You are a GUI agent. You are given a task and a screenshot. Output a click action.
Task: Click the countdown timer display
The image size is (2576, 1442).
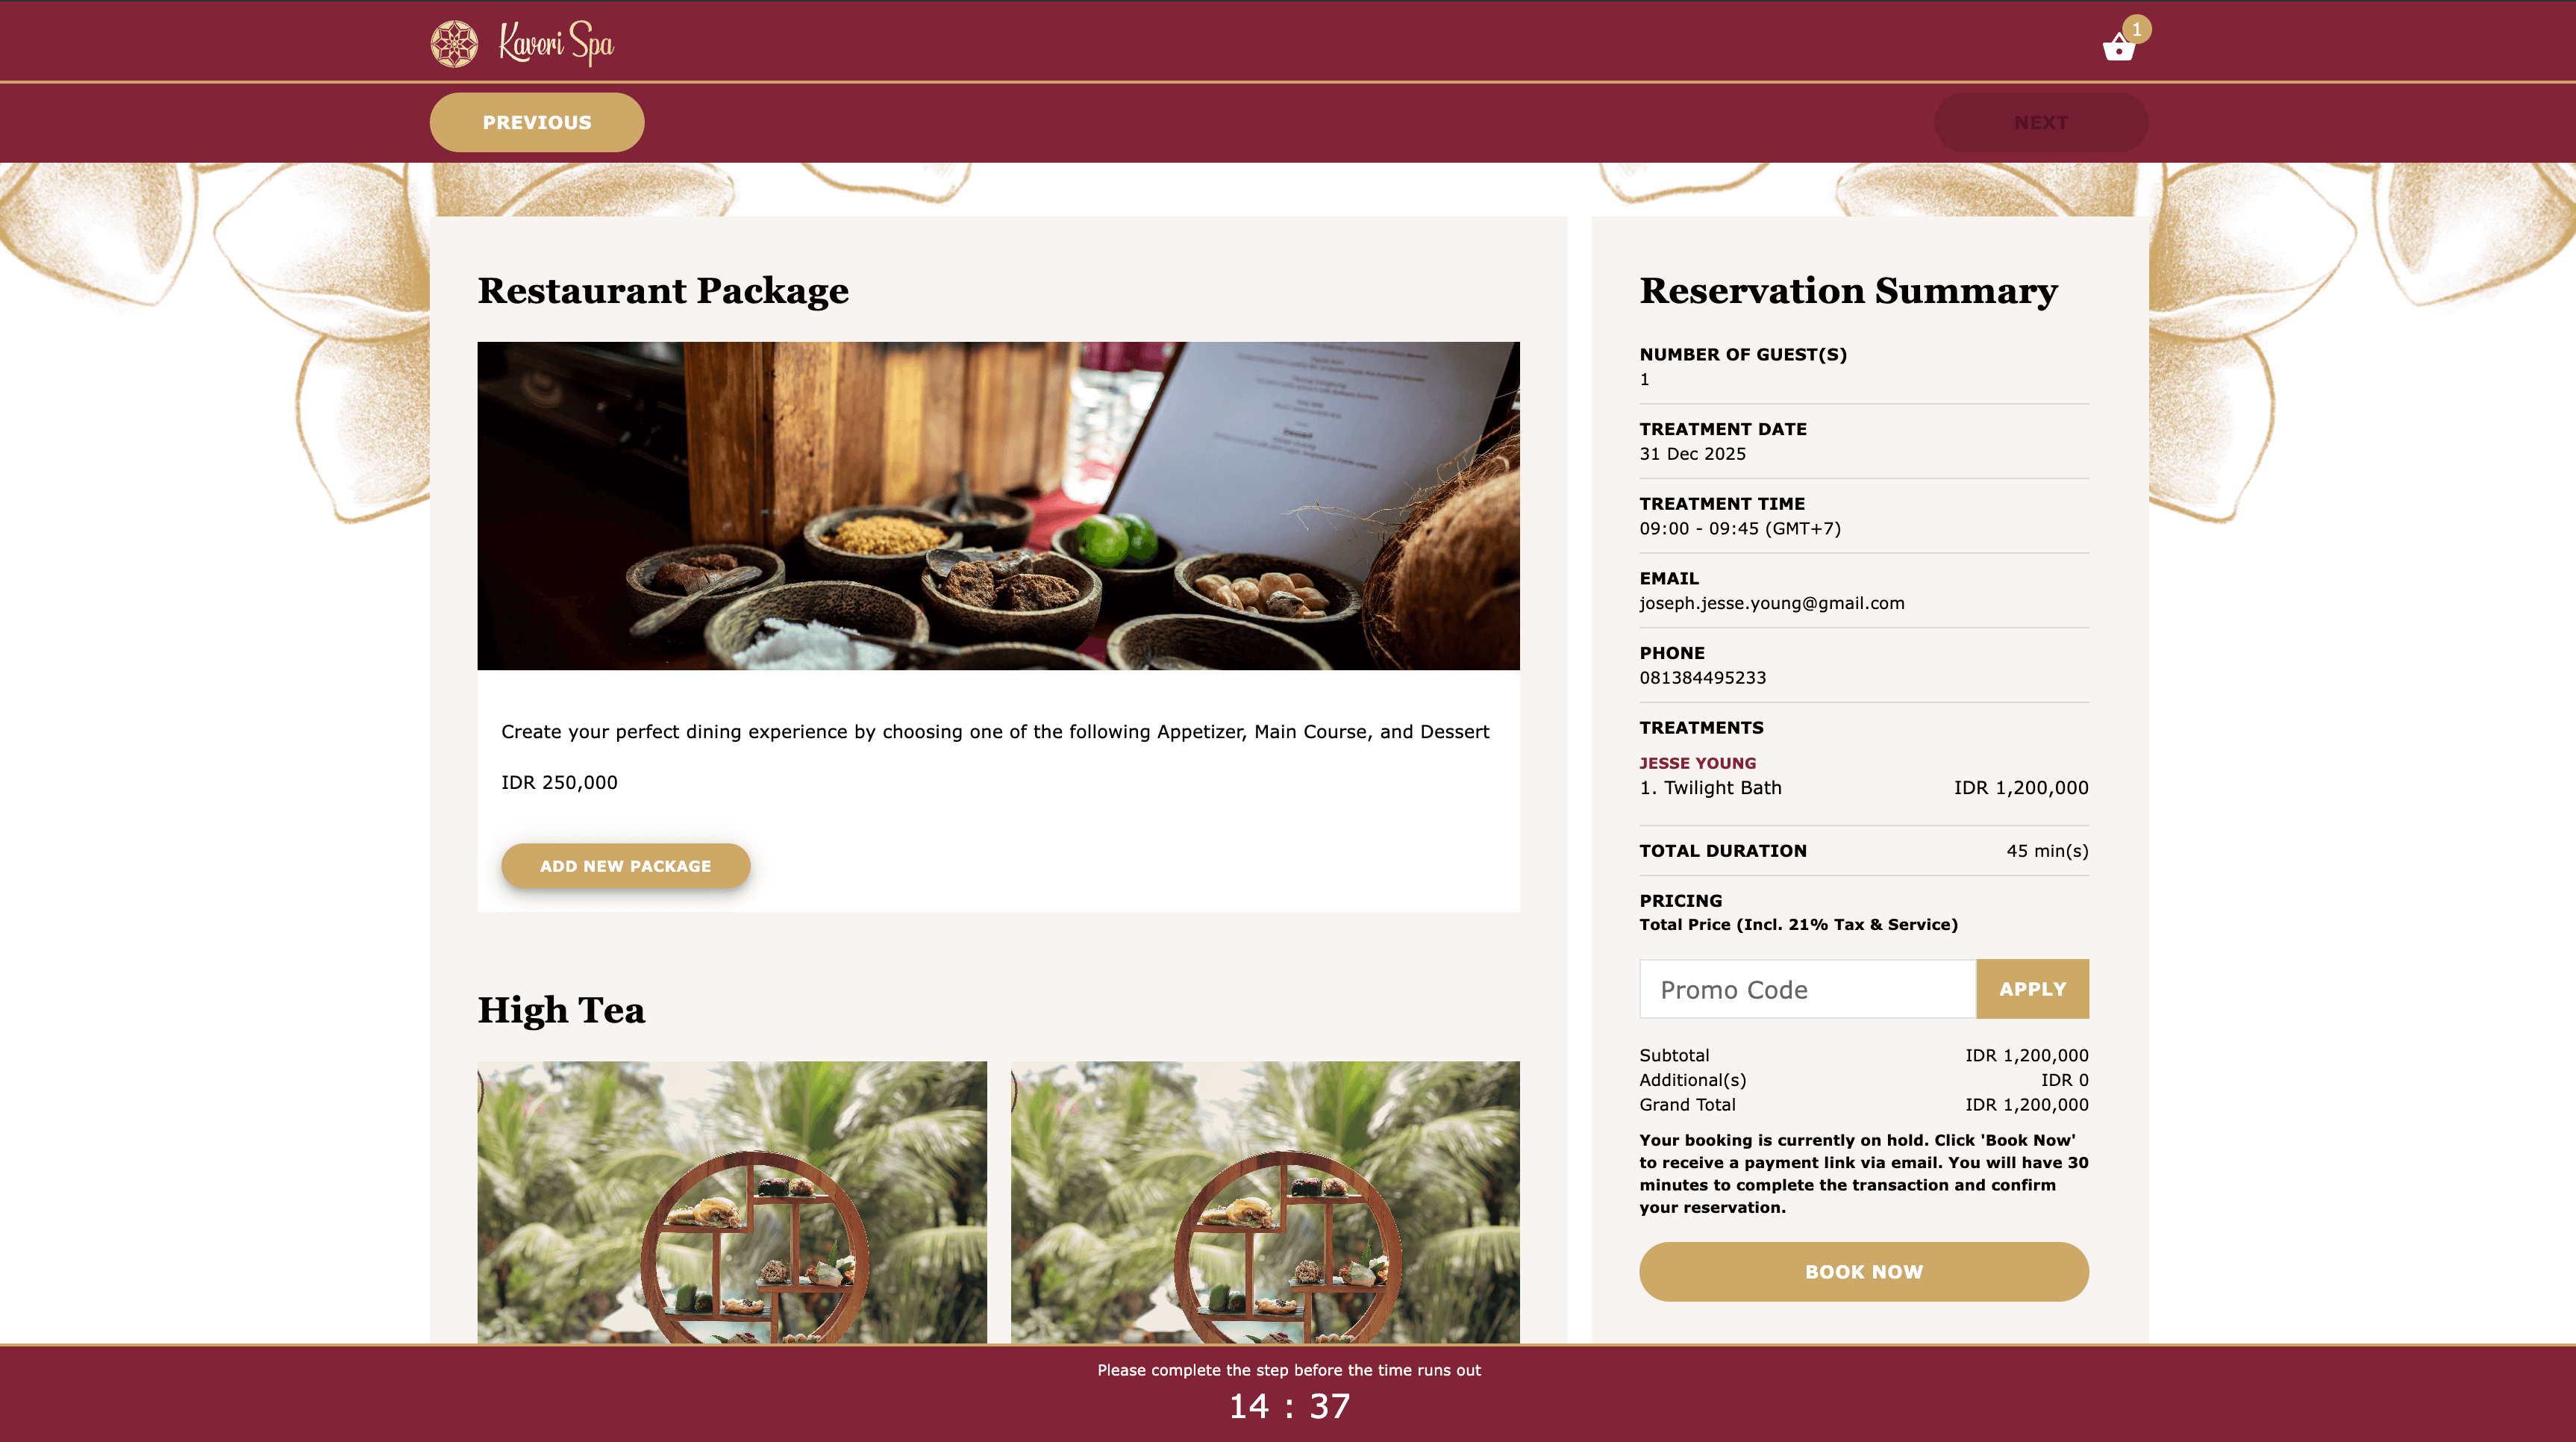click(x=1289, y=1406)
